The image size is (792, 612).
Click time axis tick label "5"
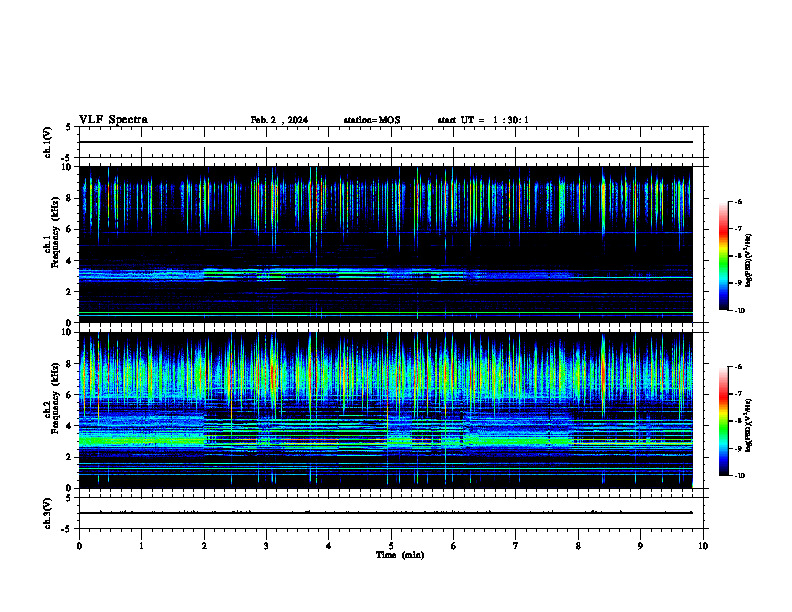[391, 546]
